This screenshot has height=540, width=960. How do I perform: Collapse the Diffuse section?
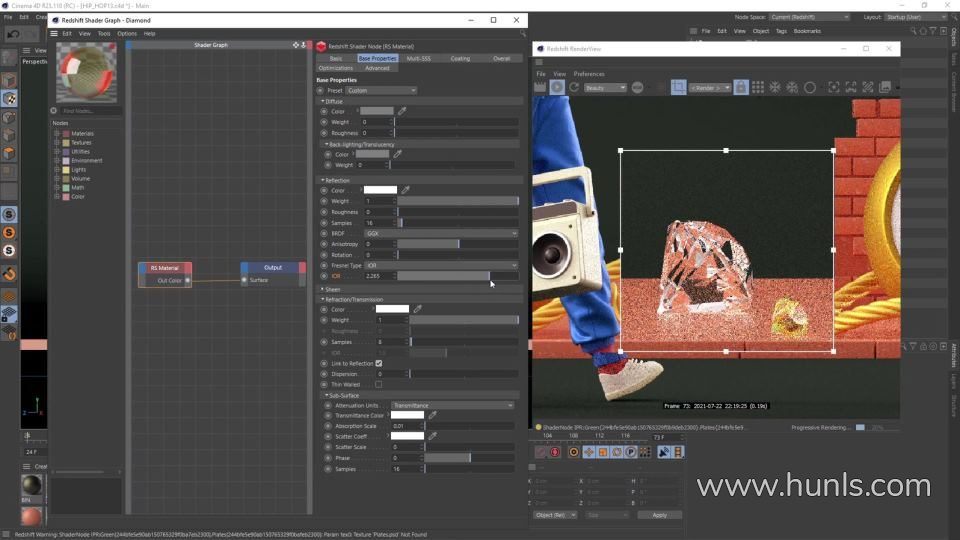[323, 102]
